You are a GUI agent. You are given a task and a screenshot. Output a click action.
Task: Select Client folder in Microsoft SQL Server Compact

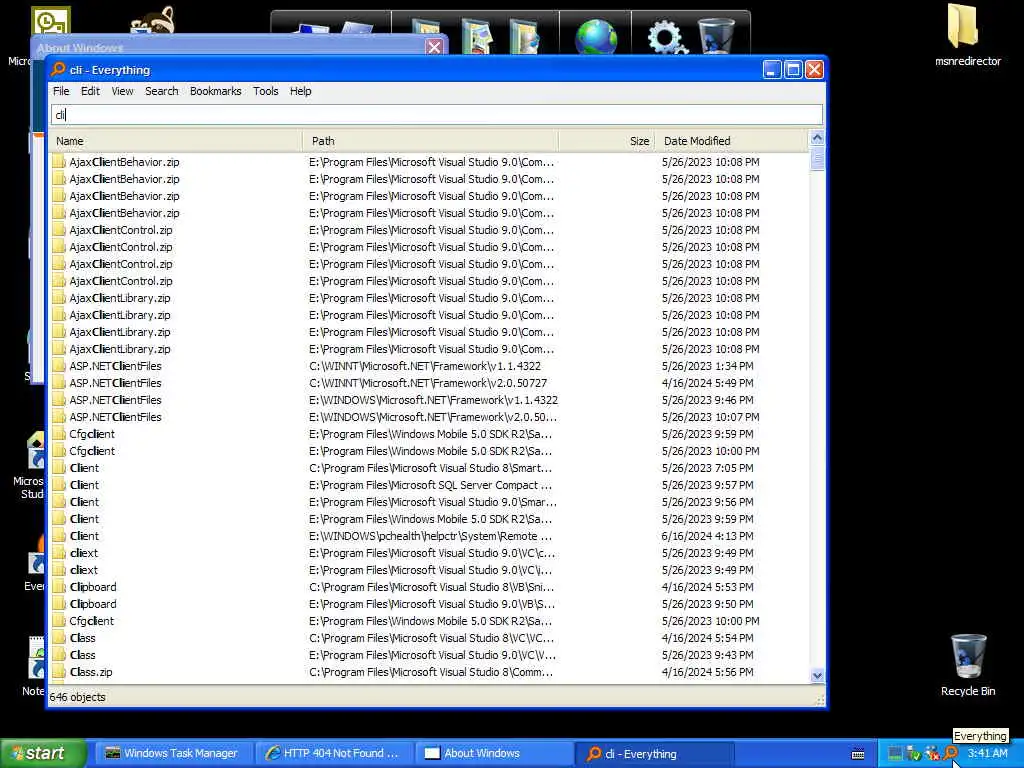coord(429,485)
